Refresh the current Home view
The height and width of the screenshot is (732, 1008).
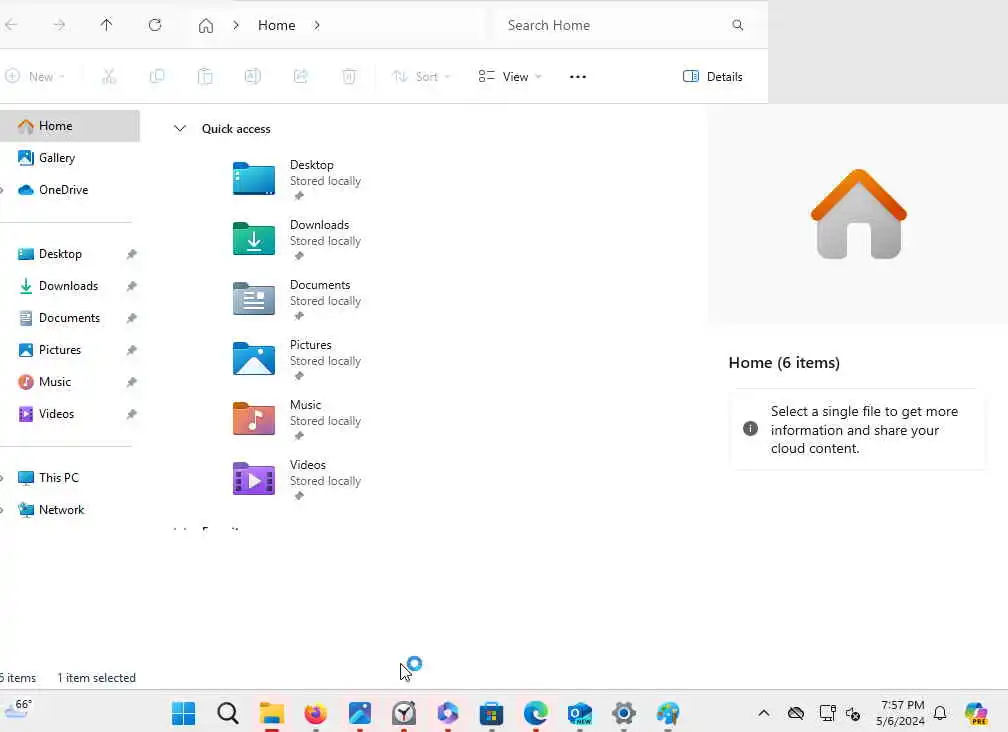click(x=155, y=25)
